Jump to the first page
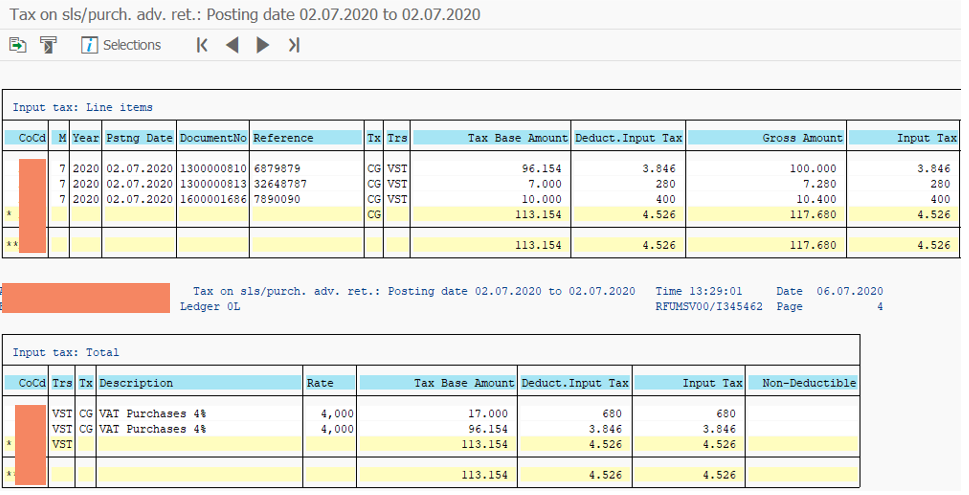 point(202,45)
